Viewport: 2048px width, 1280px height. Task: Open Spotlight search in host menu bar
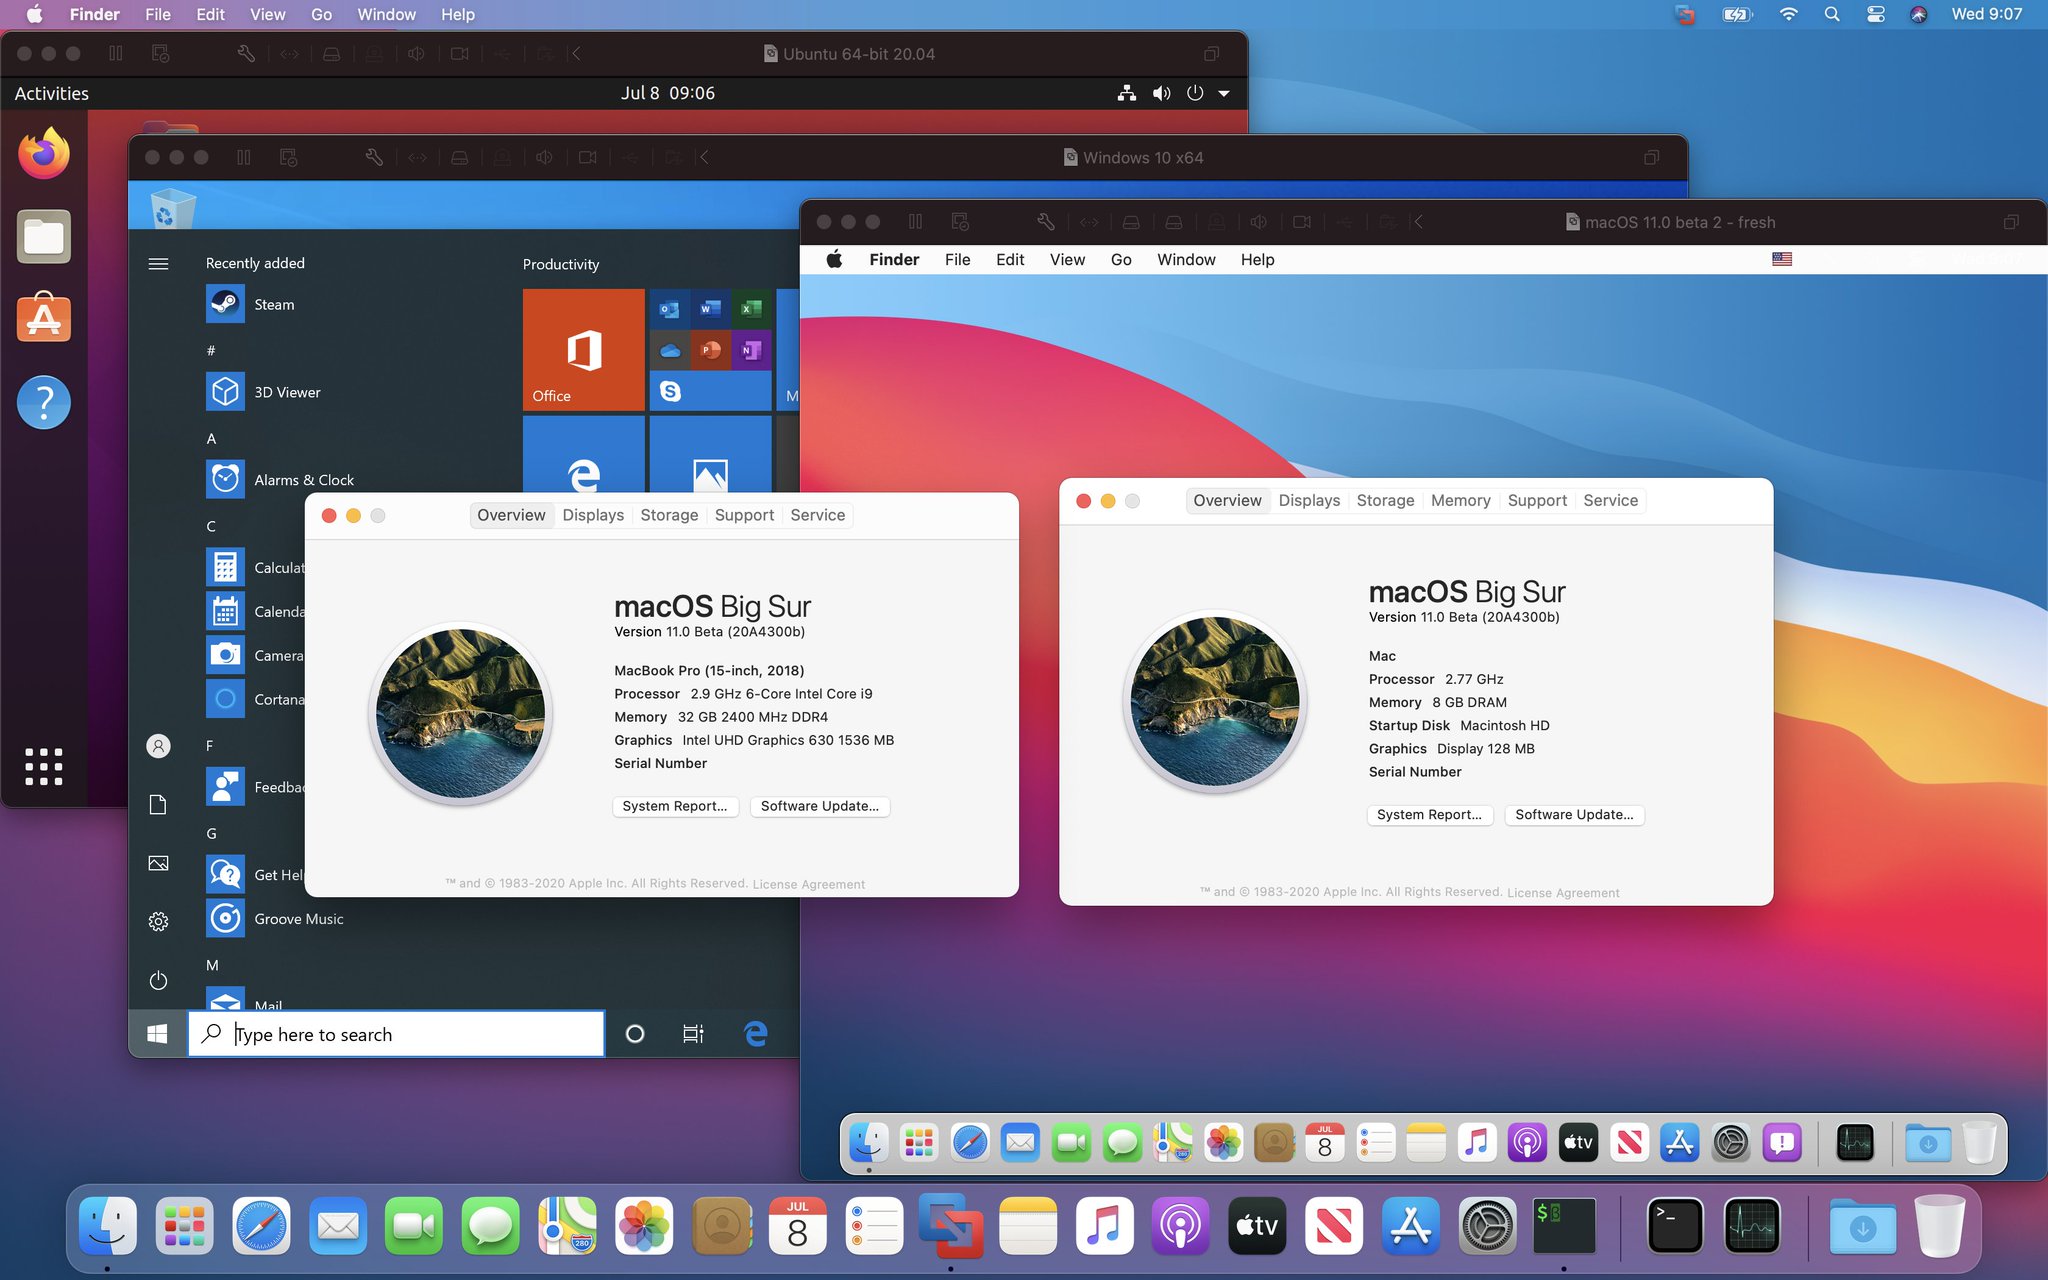(x=1832, y=14)
